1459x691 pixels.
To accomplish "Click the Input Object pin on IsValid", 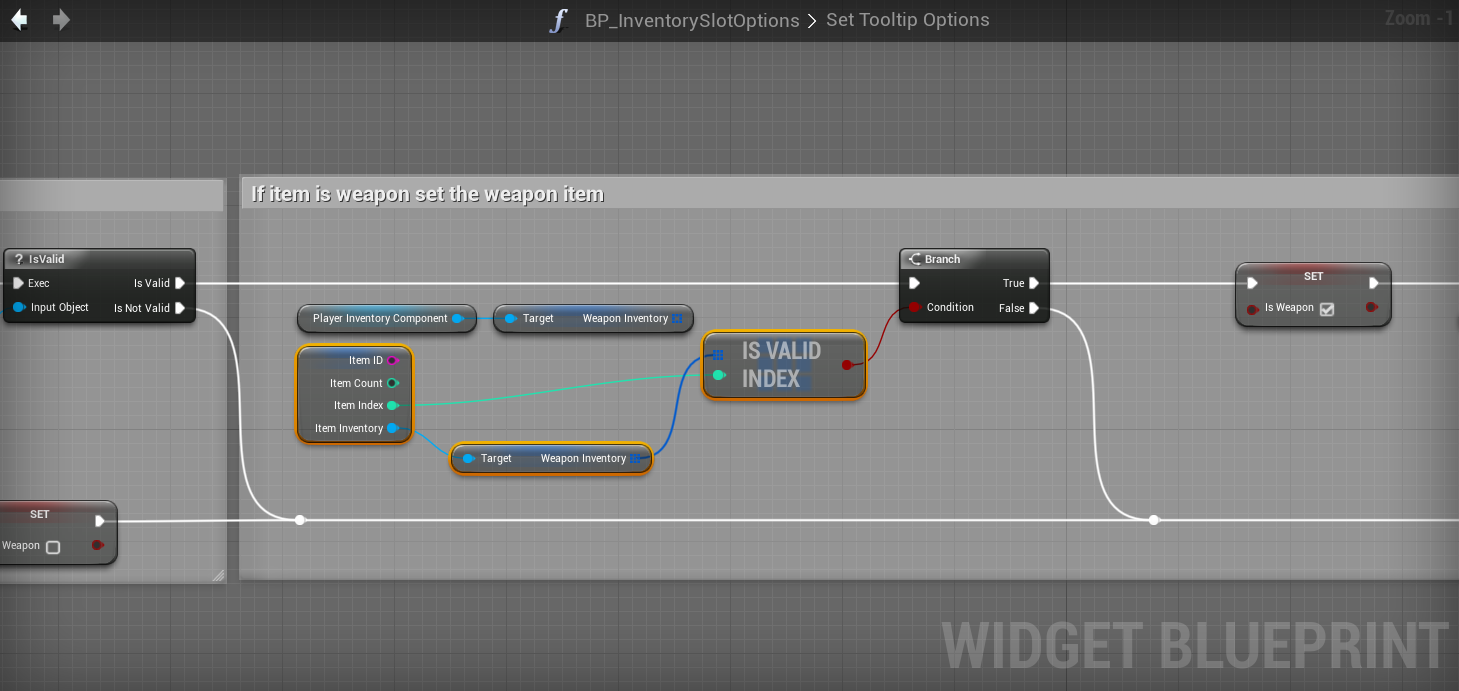I will [18, 307].
